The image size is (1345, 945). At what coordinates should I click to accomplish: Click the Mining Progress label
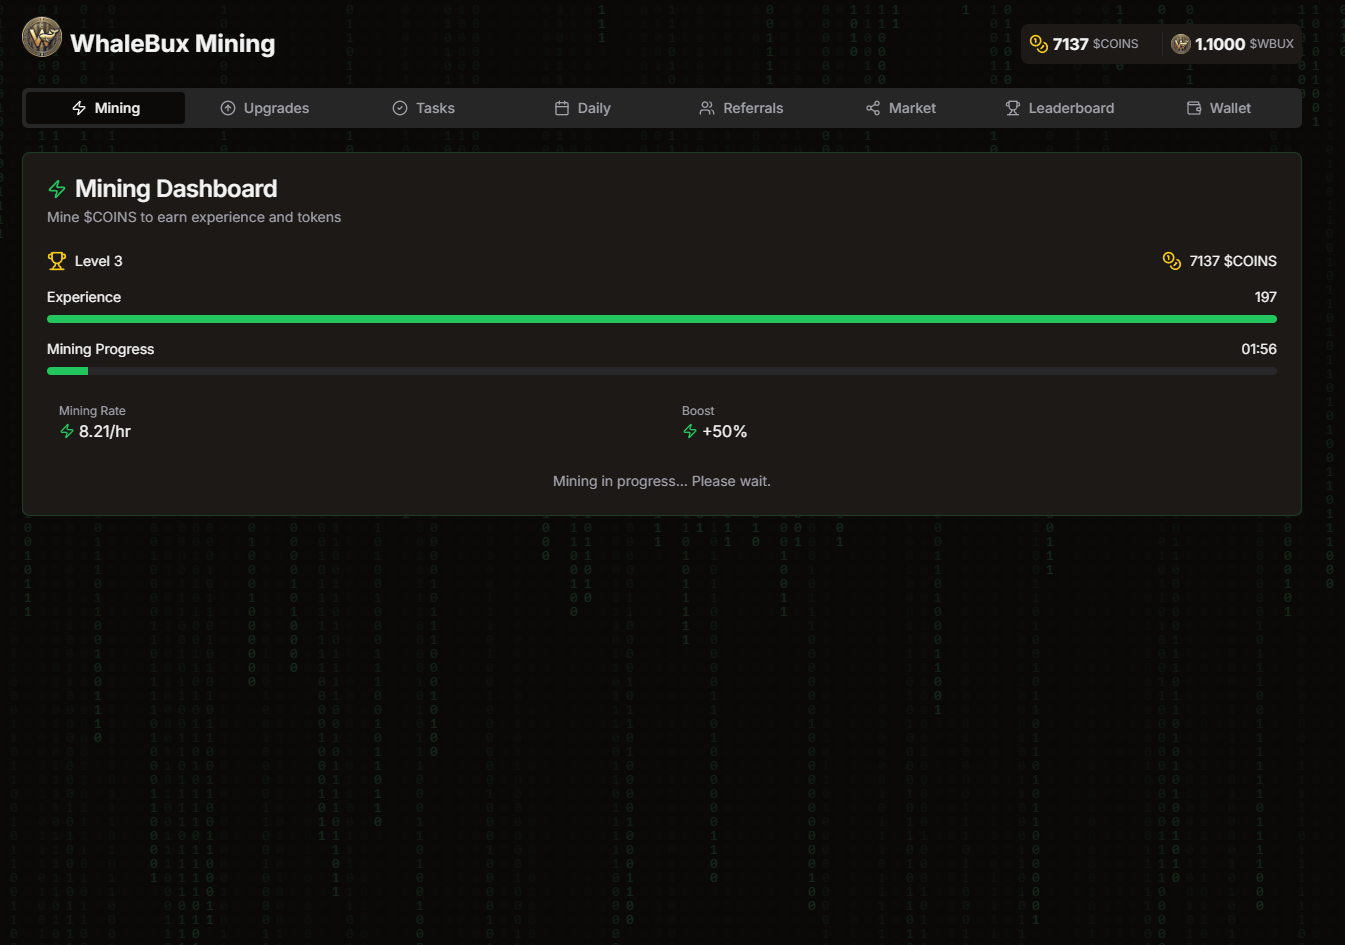tap(100, 349)
